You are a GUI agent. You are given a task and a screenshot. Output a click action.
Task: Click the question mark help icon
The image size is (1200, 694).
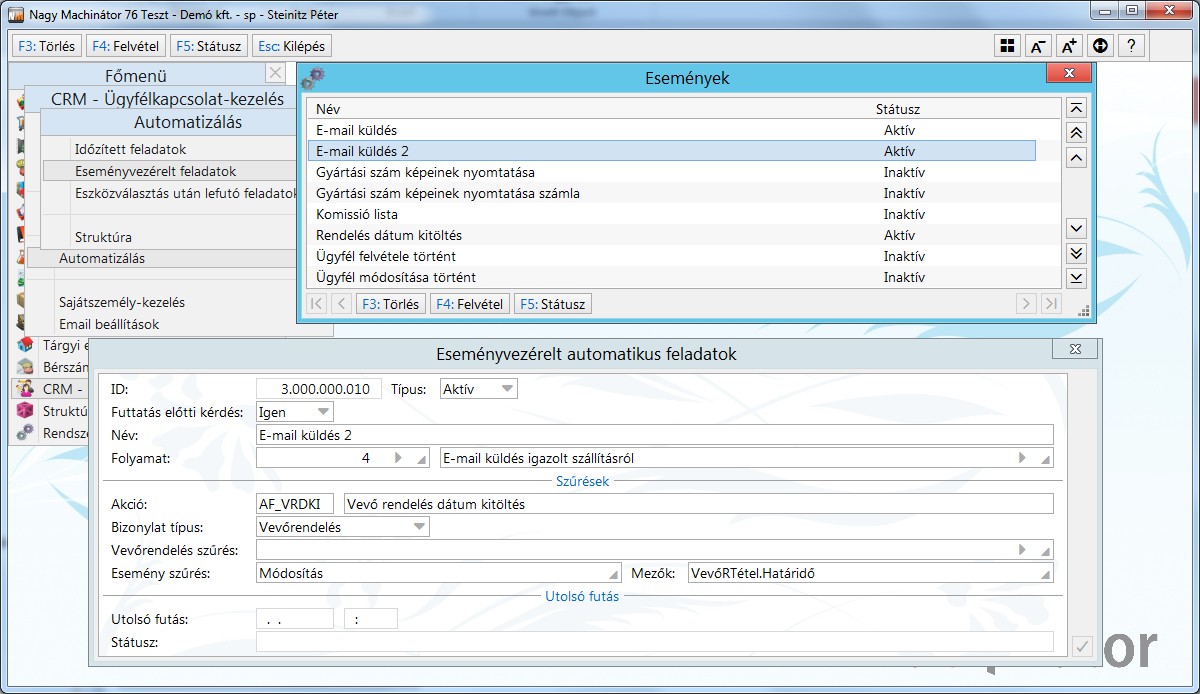point(1130,46)
